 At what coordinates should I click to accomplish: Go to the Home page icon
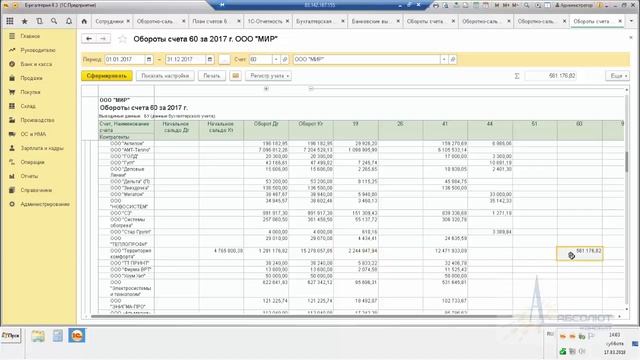84,21
